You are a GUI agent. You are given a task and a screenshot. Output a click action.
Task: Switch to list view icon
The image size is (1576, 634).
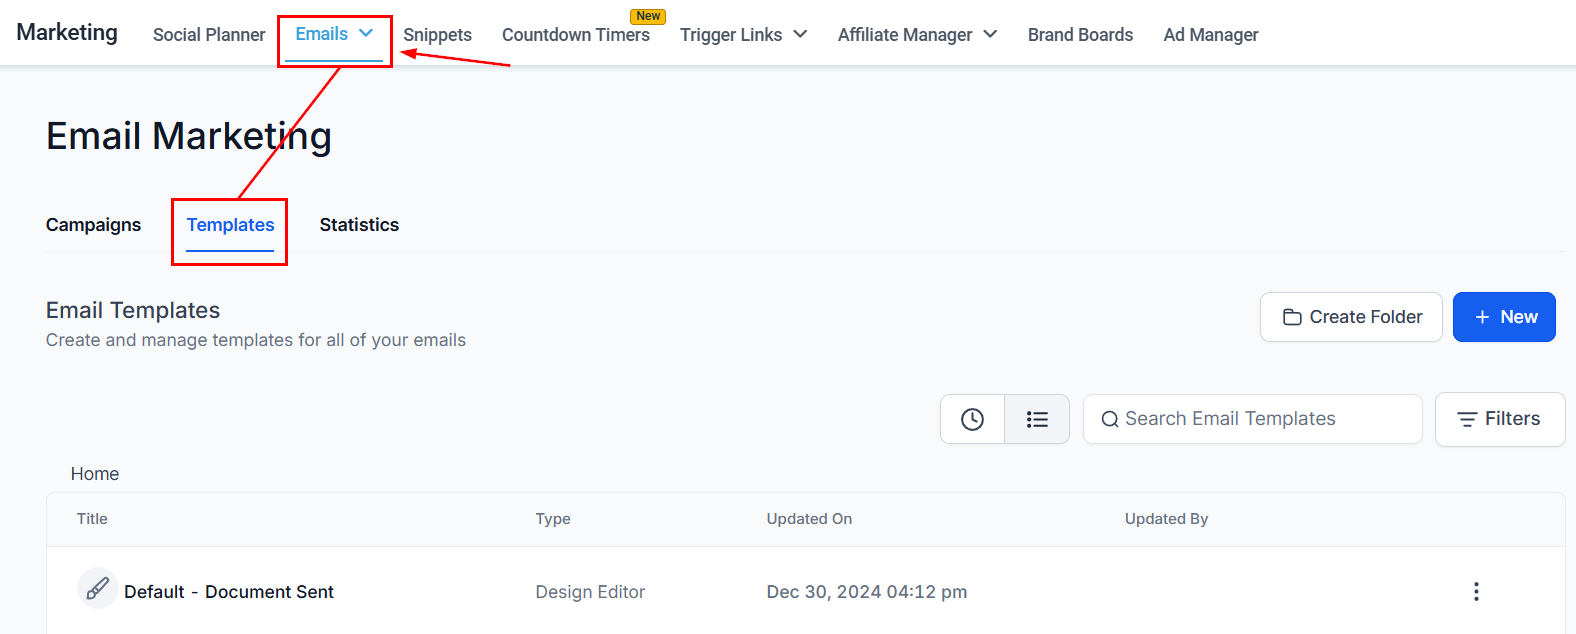[1037, 419]
